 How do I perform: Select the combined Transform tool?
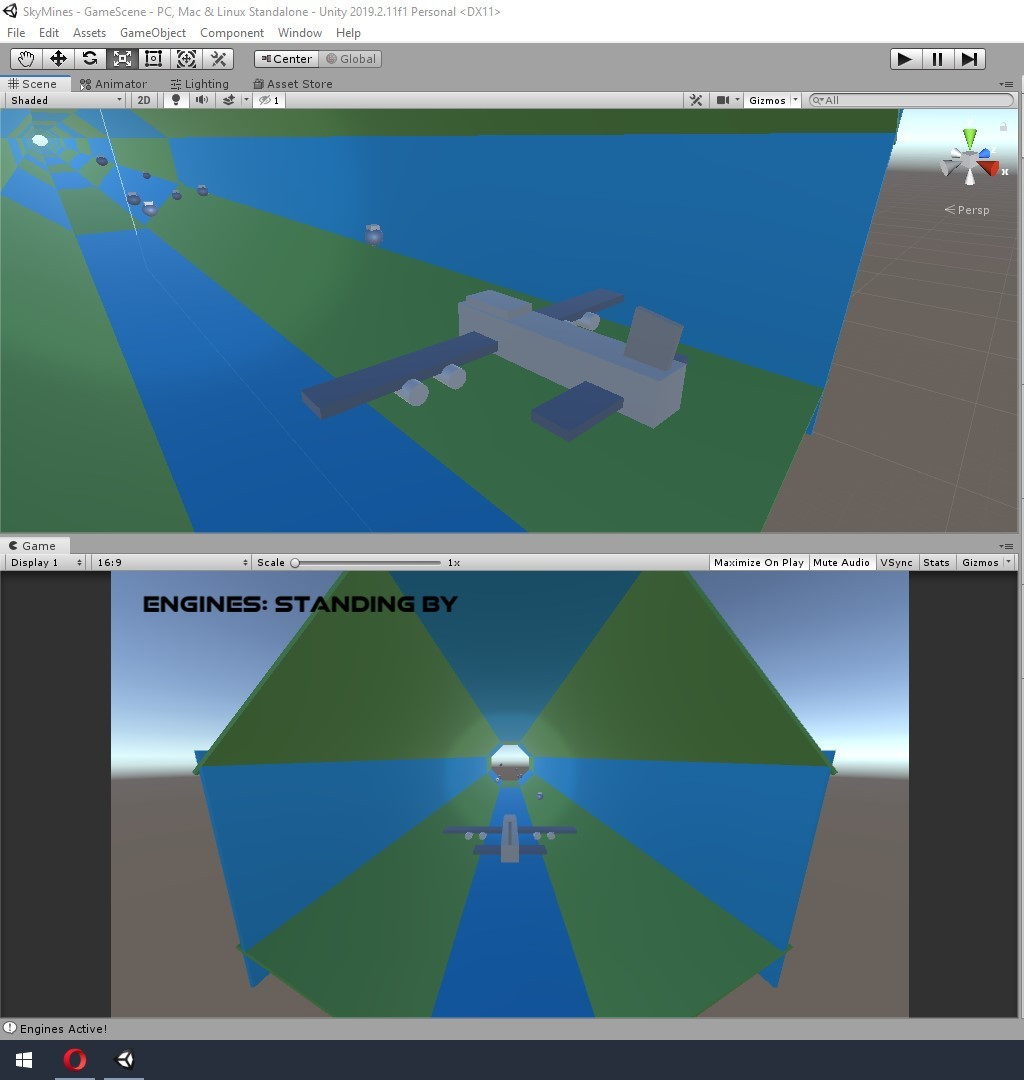[186, 59]
